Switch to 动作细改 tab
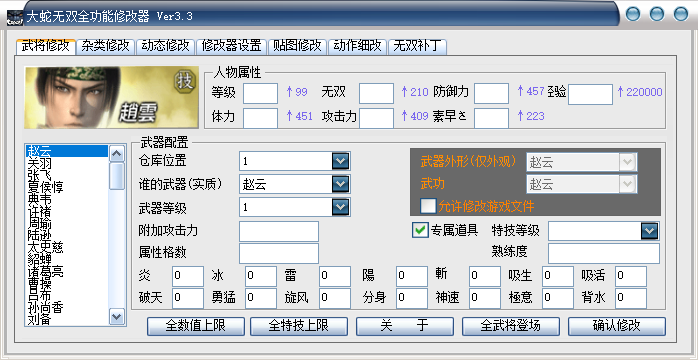 [x=357, y=46]
